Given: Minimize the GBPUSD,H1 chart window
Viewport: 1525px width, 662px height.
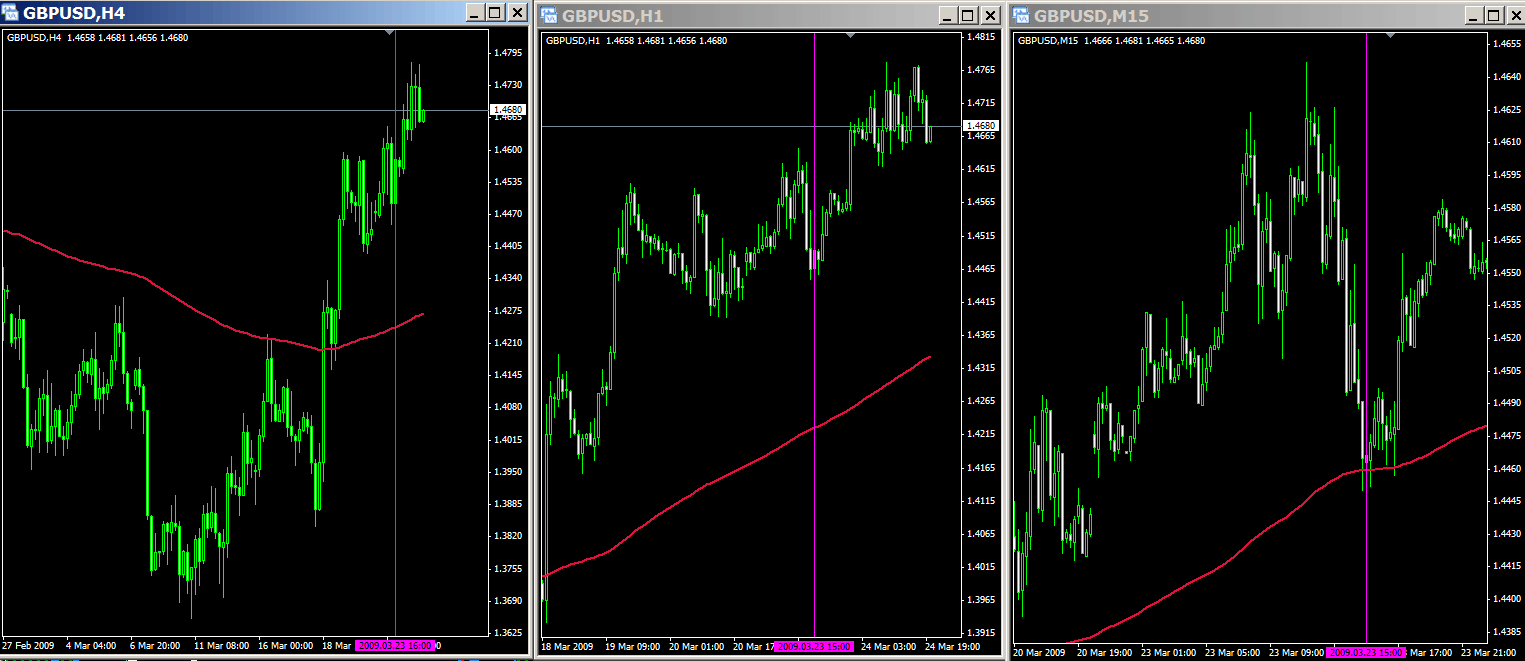Looking at the screenshot, I should [x=946, y=15].
